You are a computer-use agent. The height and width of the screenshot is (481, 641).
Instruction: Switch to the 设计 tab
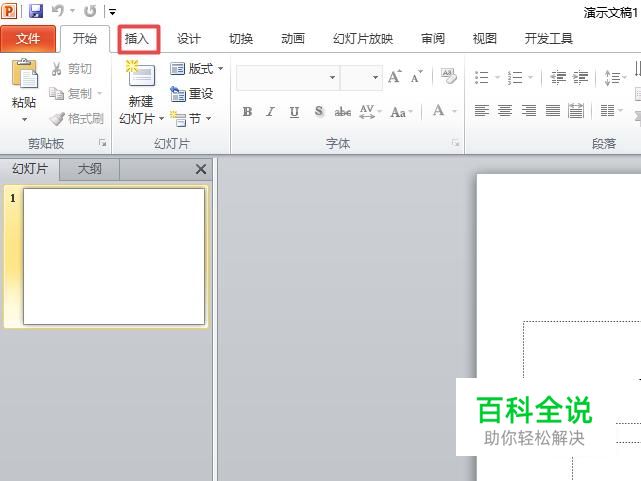(188, 39)
